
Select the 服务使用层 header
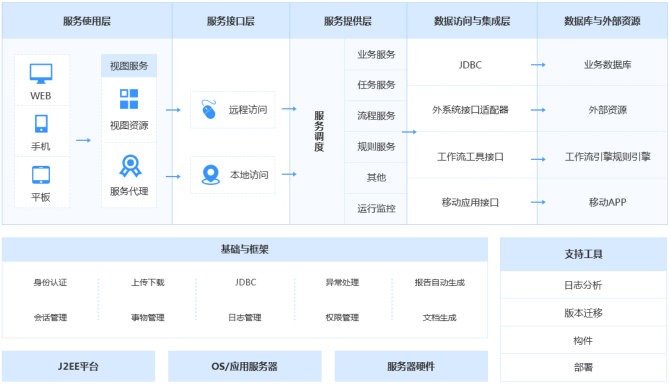(x=87, y=21)
